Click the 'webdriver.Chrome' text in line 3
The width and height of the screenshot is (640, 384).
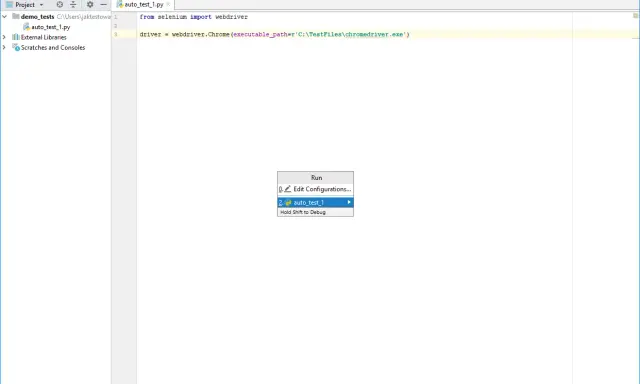(200, 34)
